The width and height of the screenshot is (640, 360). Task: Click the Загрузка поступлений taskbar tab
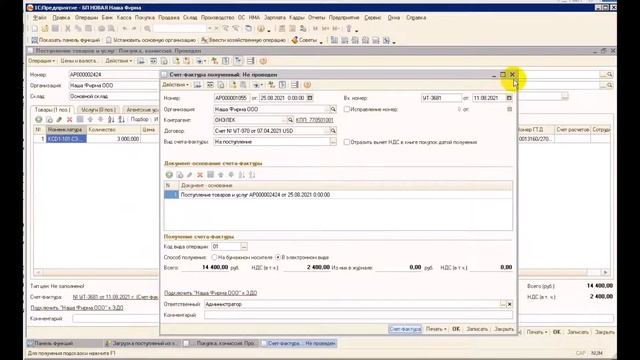point(140,344)
